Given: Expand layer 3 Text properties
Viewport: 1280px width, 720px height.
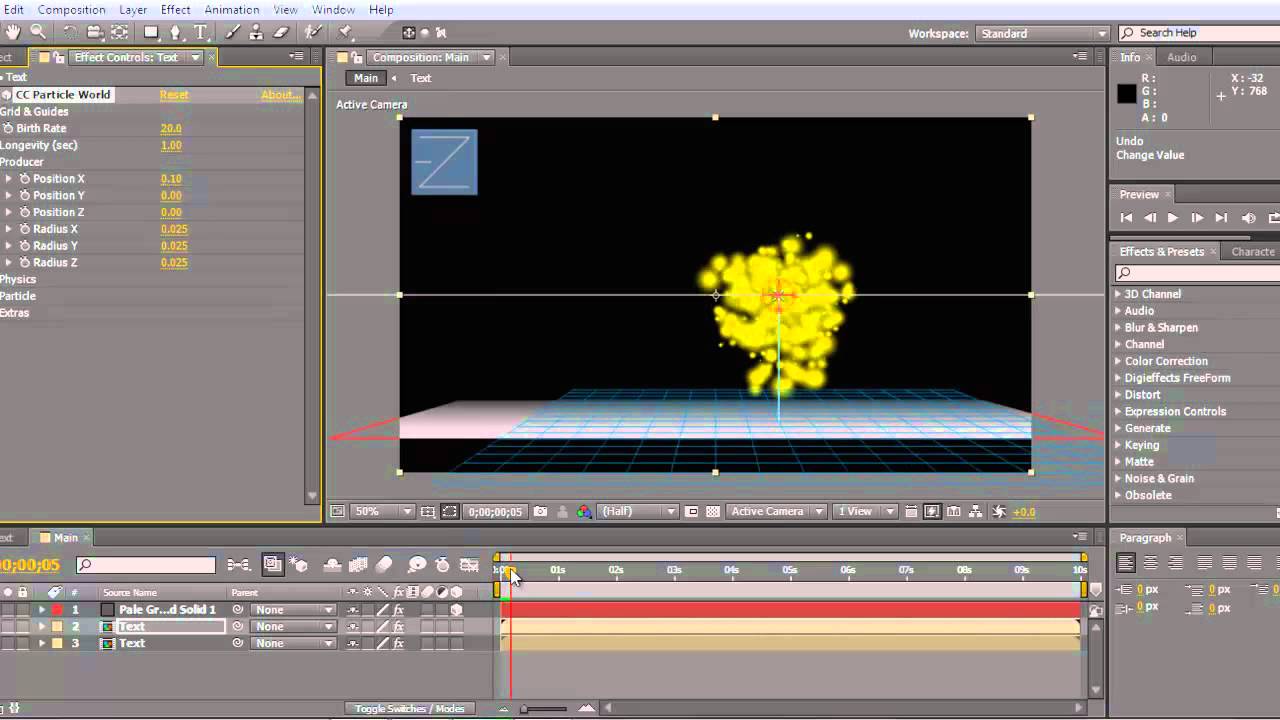Looking at the screenshot, I should (42, 644).
